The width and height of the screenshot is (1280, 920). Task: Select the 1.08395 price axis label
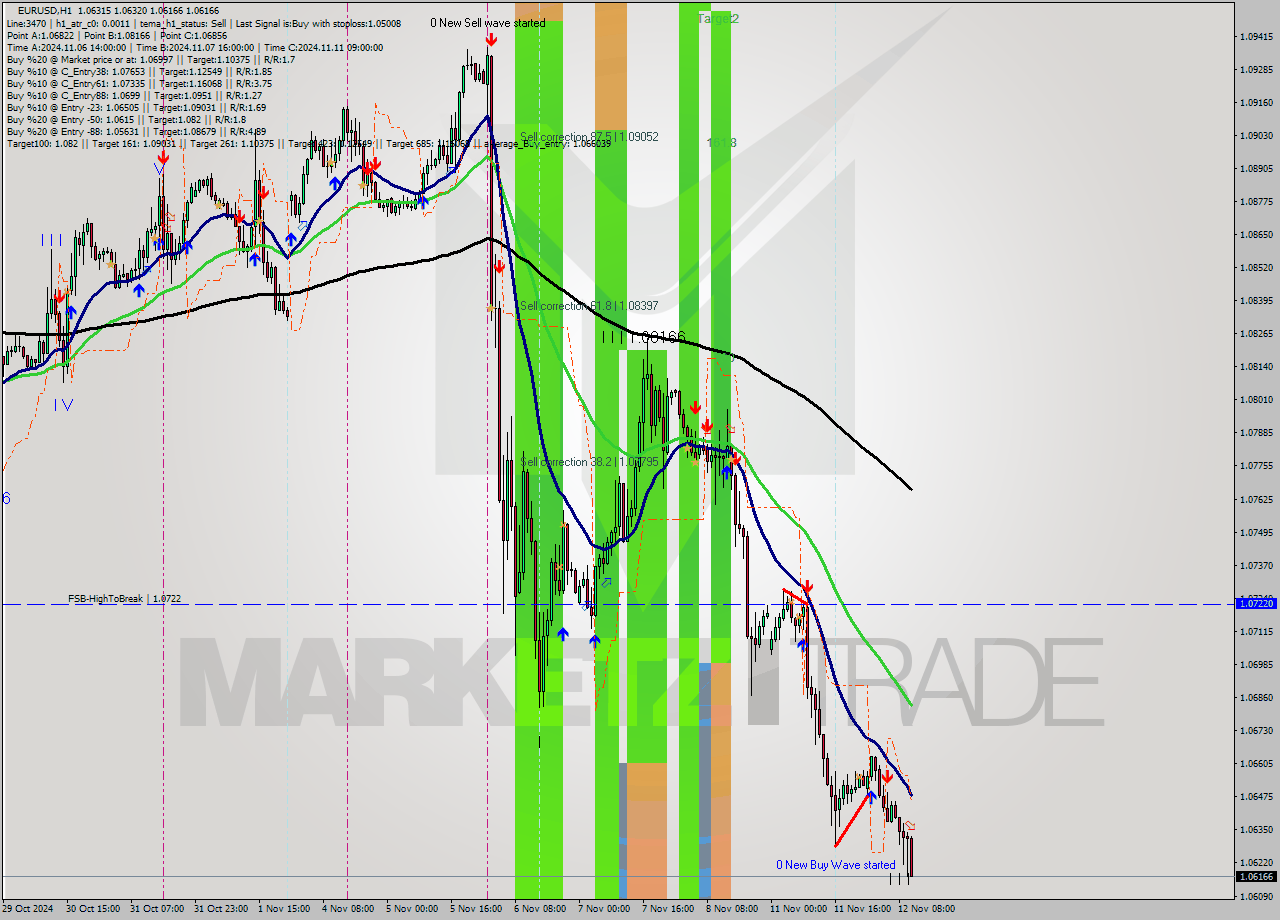click(1256, 300)
